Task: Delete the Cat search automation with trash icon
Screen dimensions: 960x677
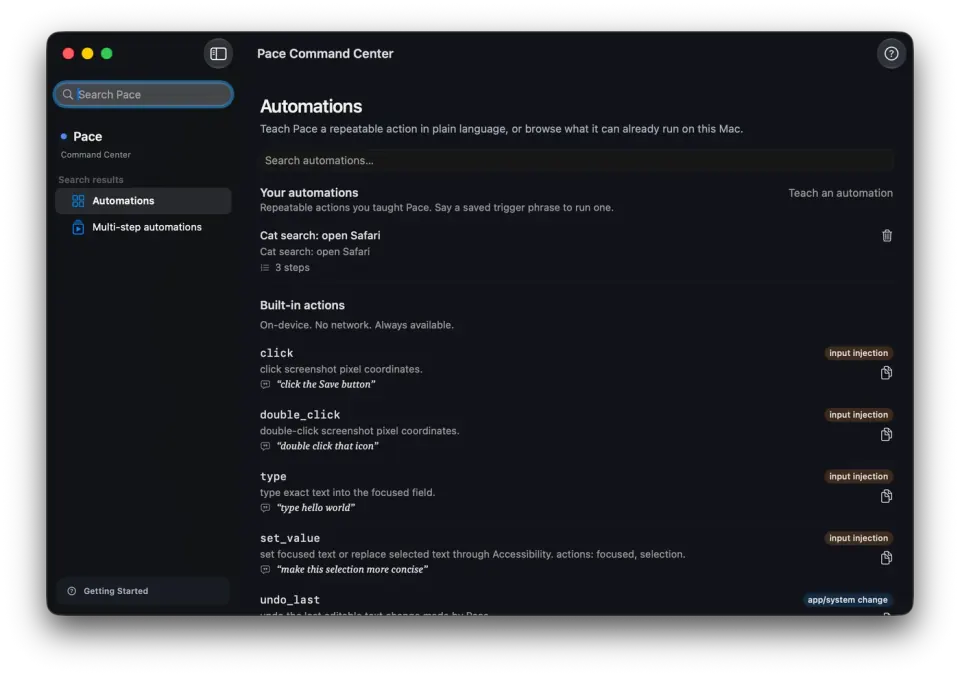Action: click(x=886, y=236)
